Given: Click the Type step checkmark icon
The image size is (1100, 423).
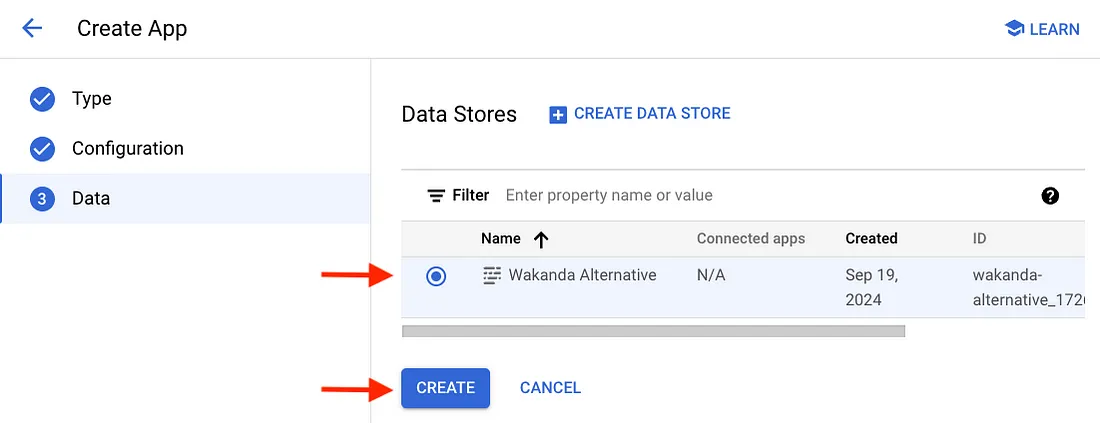Looking at the screenshot, I should [42, 99].
